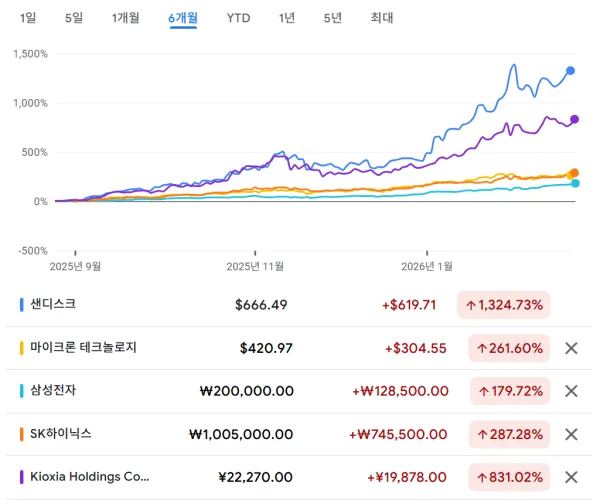Click the $666.49 price value
Image resolution: width=600 pixels, height=500 pixels.
click(x=261, y=305)
